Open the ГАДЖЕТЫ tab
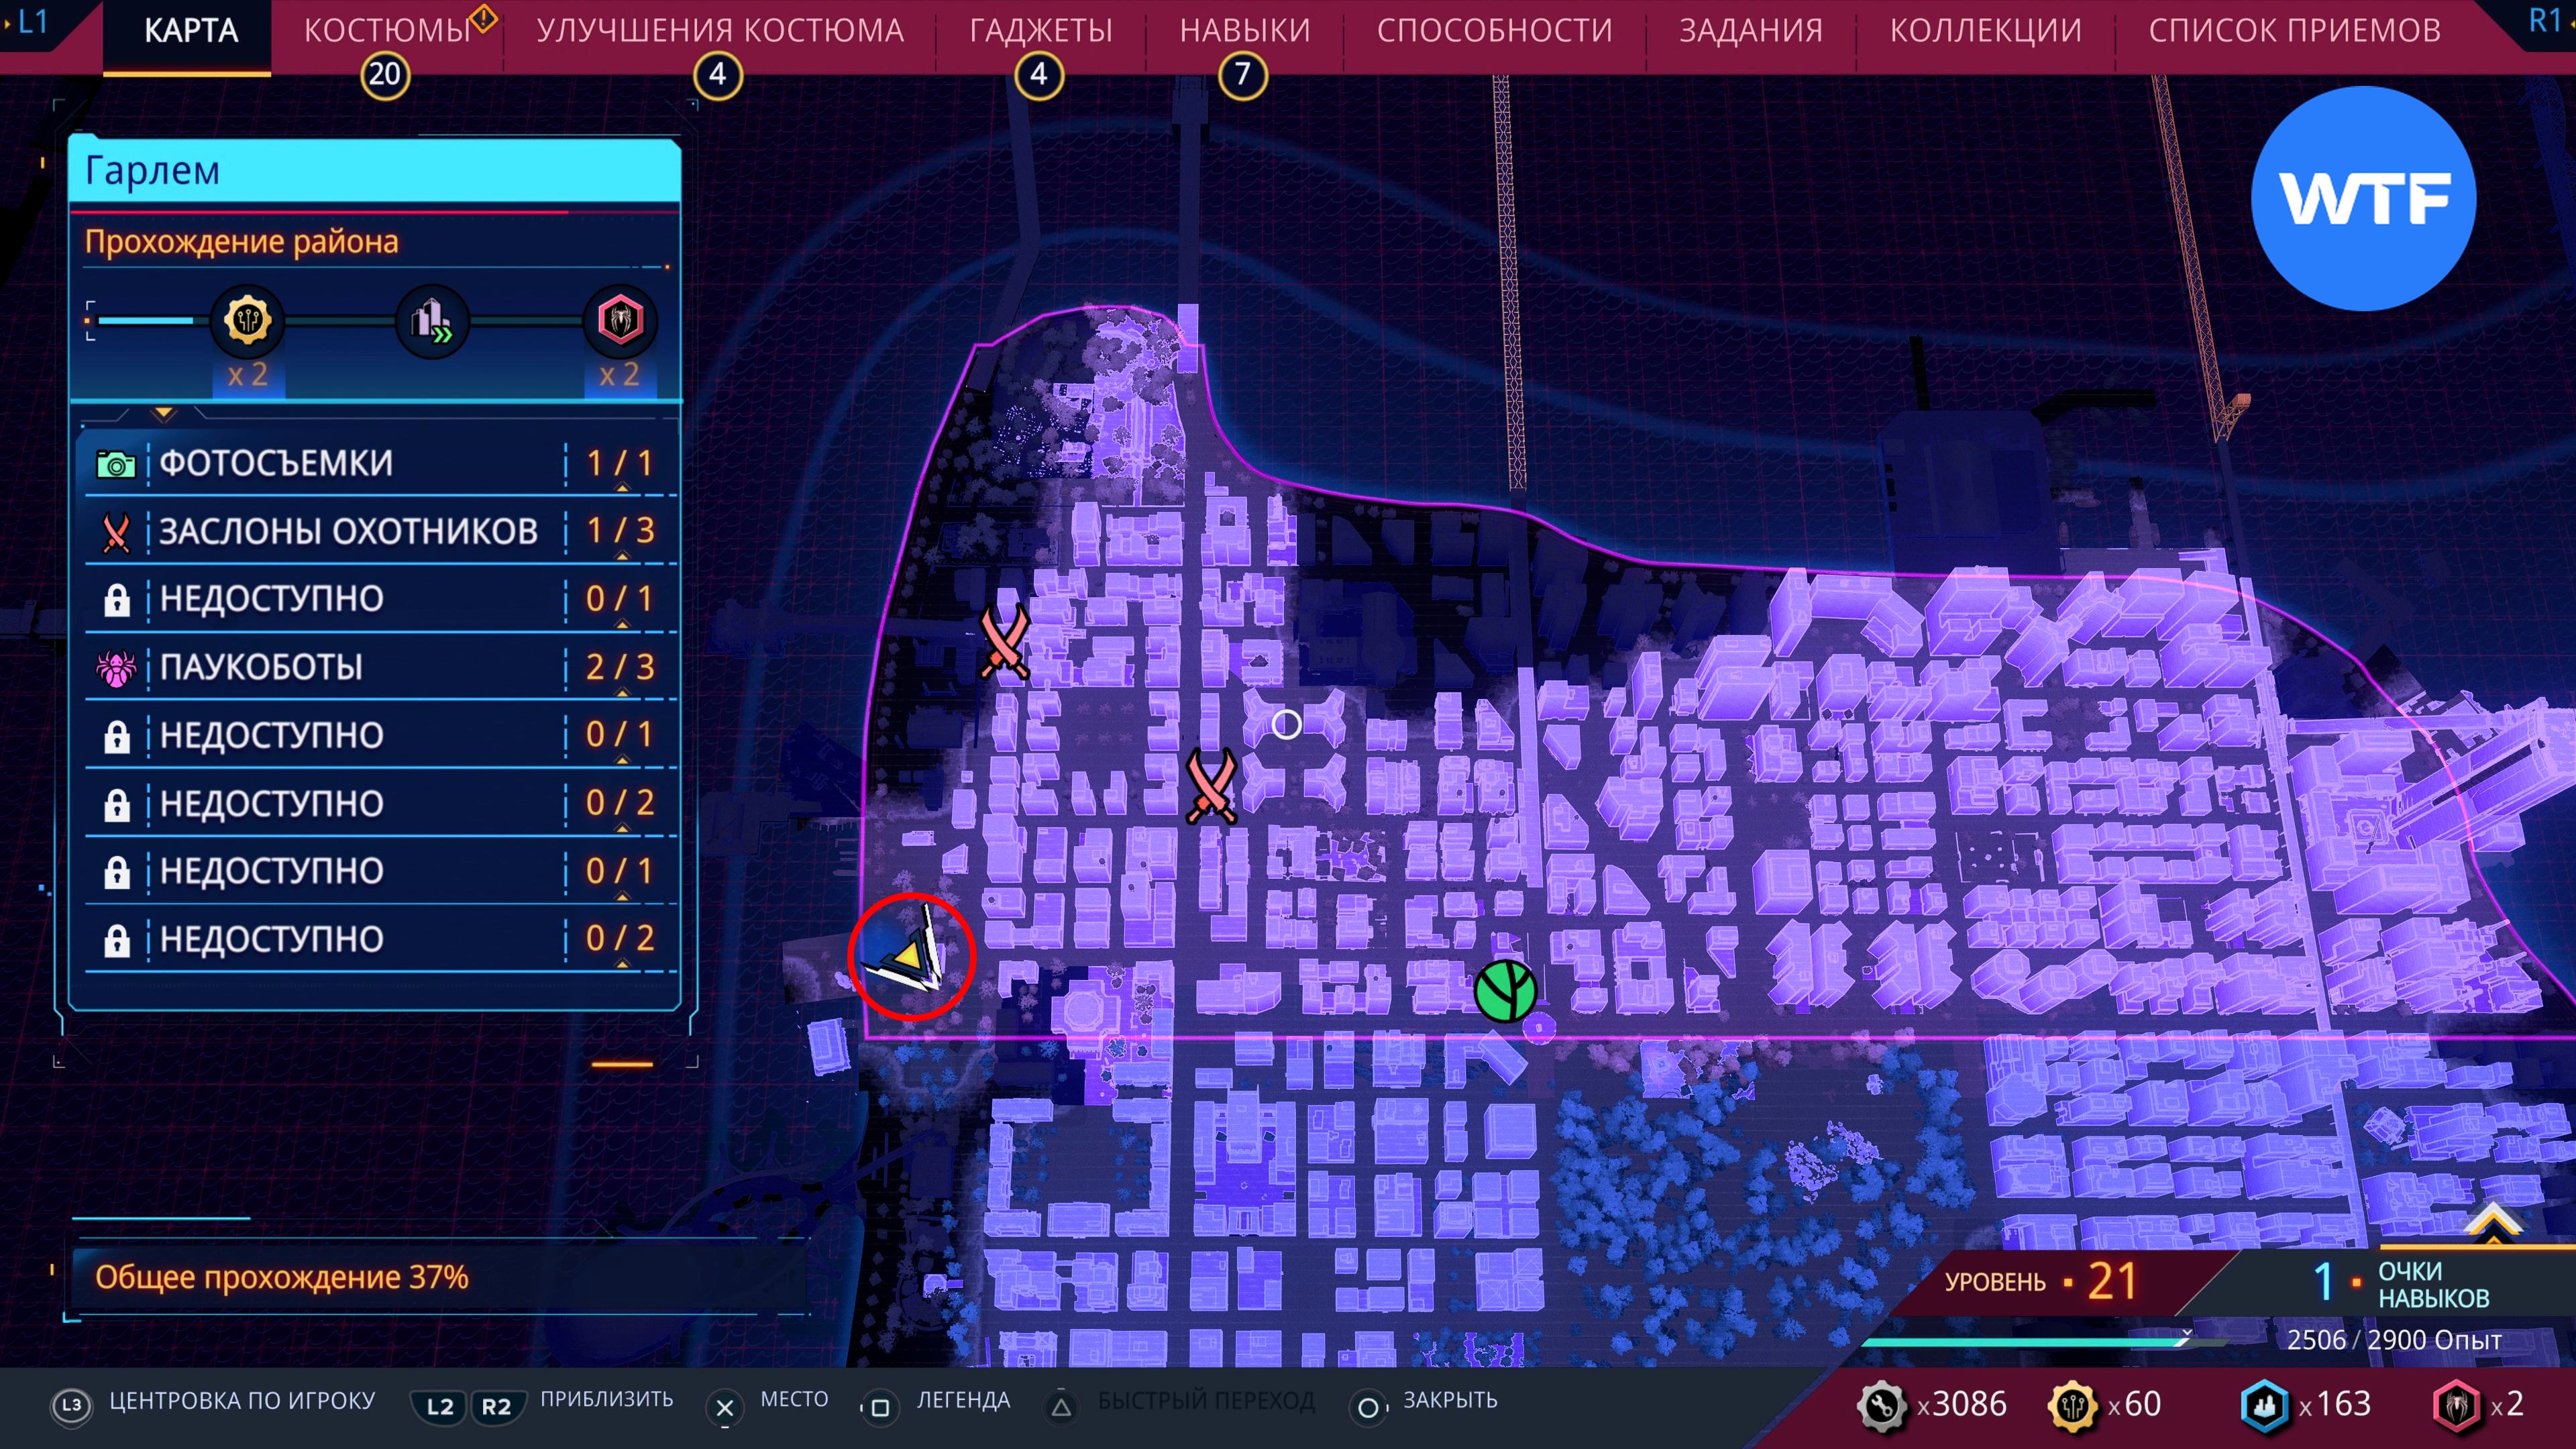 [x=1040, y=31]
